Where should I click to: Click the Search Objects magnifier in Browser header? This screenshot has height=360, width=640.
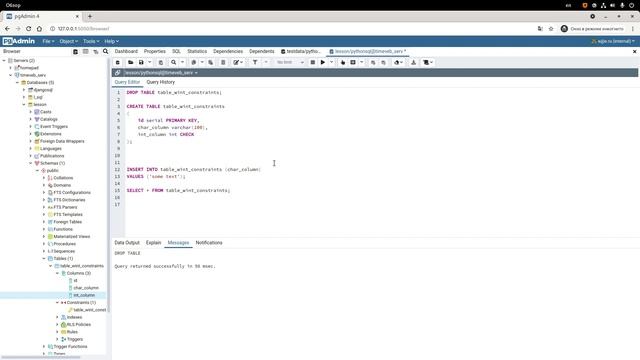coord(106,51)
